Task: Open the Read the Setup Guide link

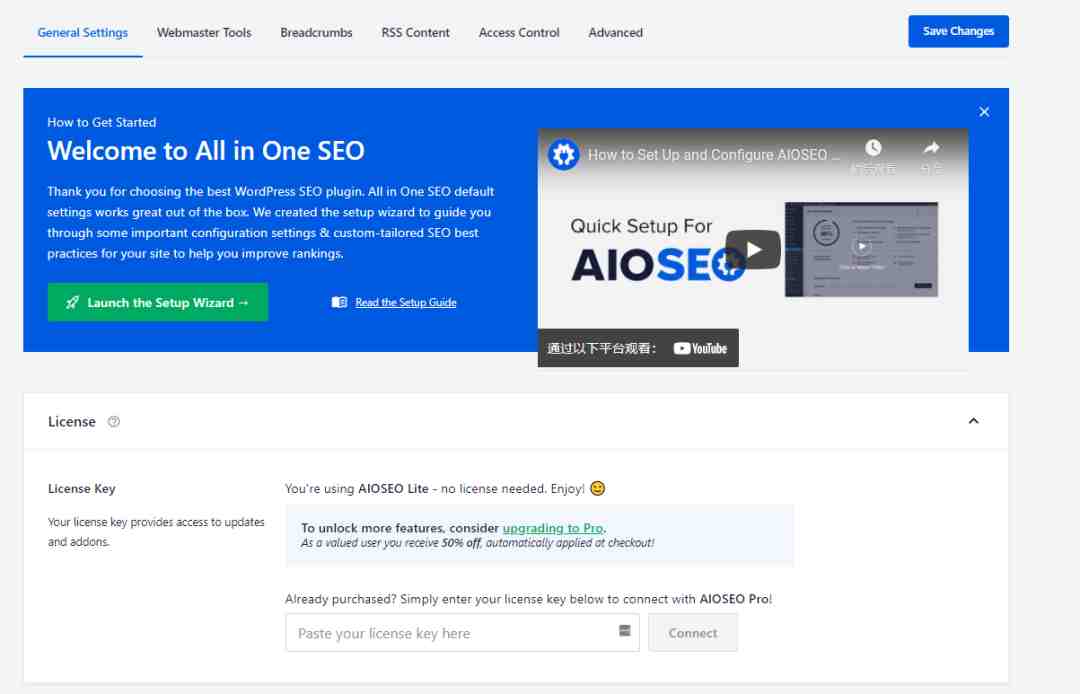Action: pyautogui.click(x=406, y=302)
